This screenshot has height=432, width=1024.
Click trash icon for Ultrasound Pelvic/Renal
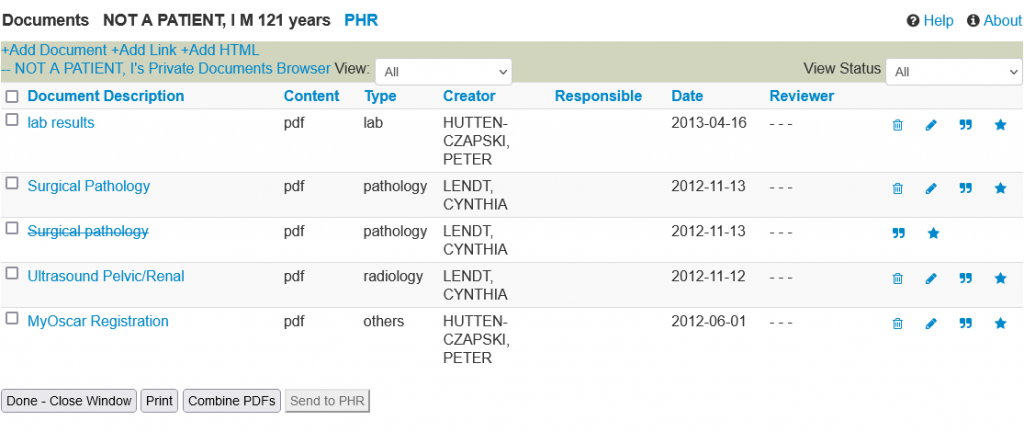[x=897, y=278]
